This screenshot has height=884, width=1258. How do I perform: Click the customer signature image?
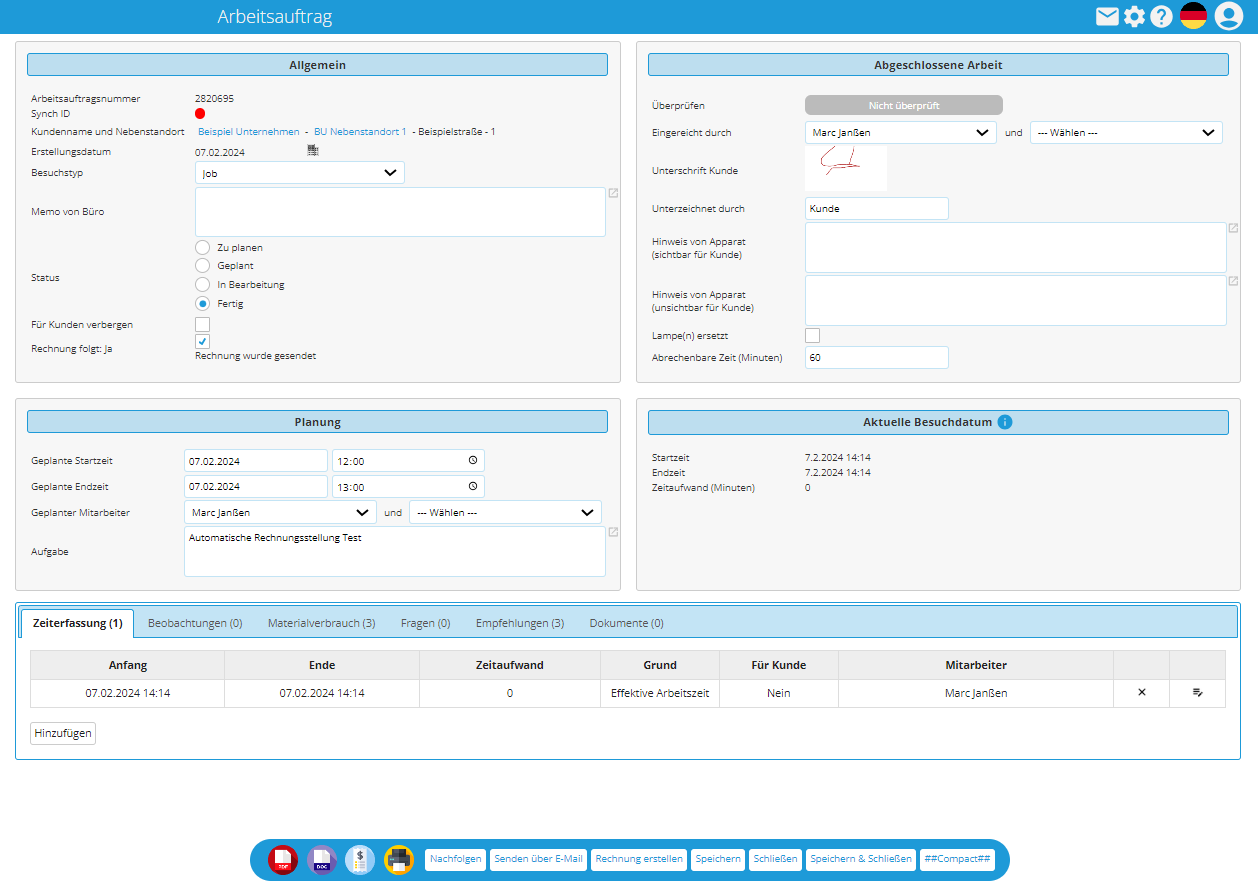coord(846,168)
